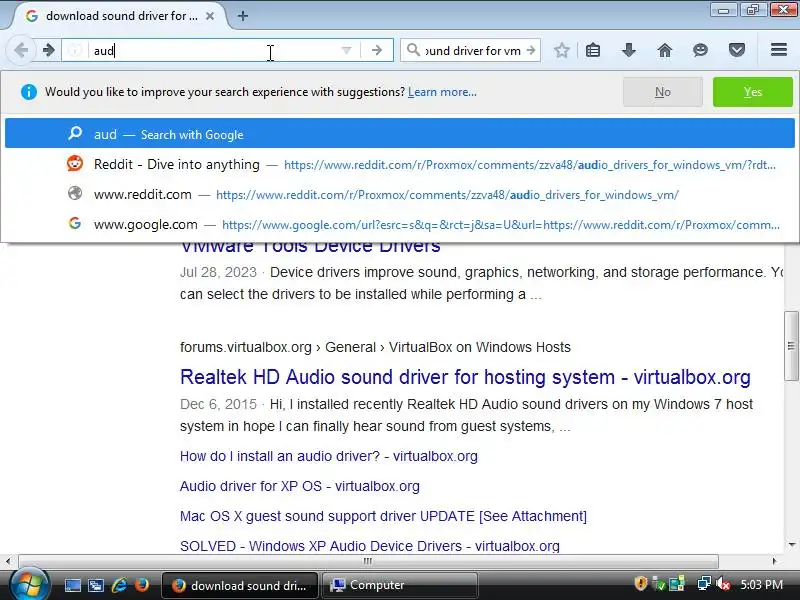Open Realtek HD Audio sound driver result
800x600 pixels.
[x=465, y=377]
